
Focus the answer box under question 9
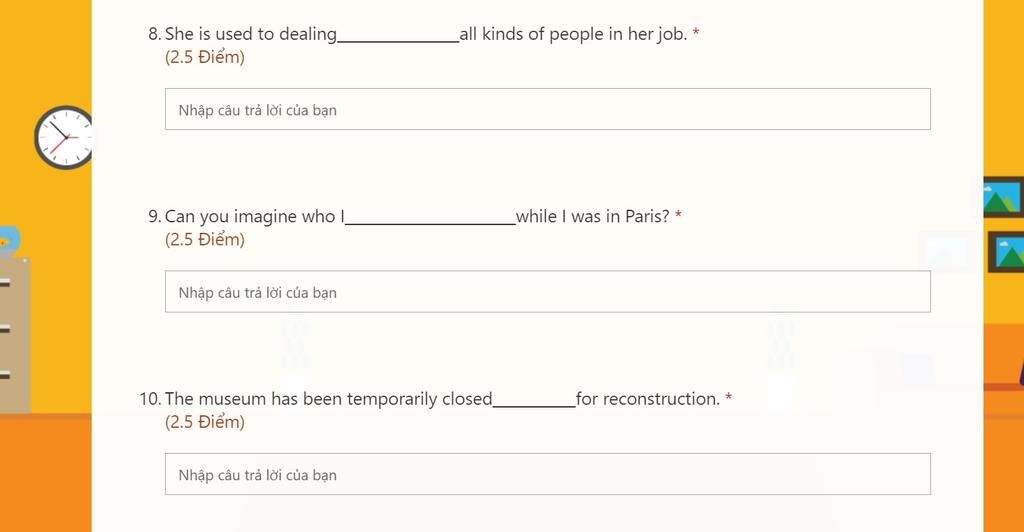[547, 292]
